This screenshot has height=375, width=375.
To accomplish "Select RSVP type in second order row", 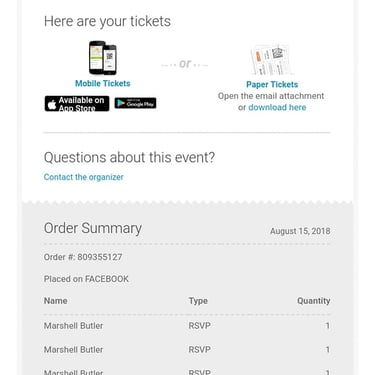I will click(x=199, y=350).
